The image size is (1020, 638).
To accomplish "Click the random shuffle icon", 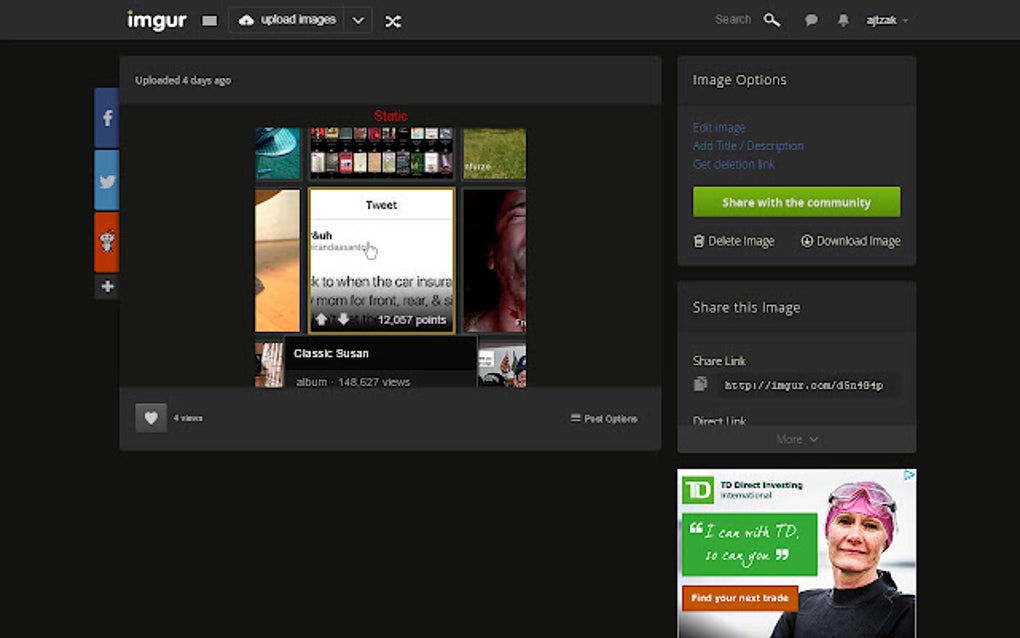I will pyautogui.click(x=393, y=20).
